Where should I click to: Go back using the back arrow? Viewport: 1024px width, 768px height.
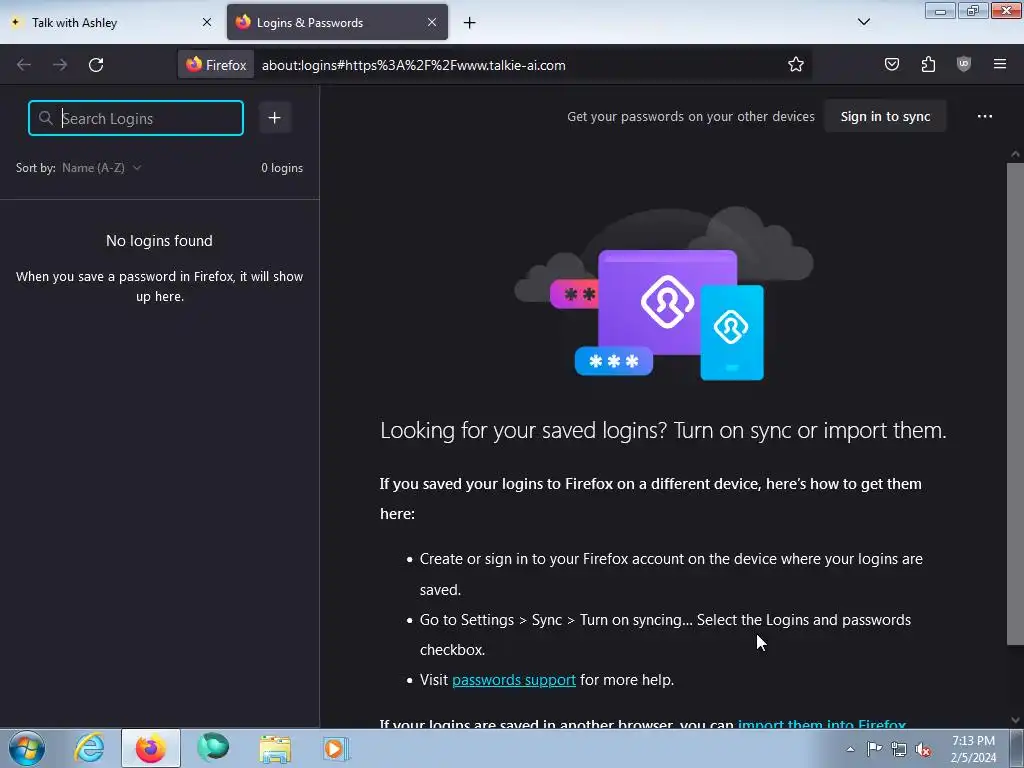[x=24, y=65]
